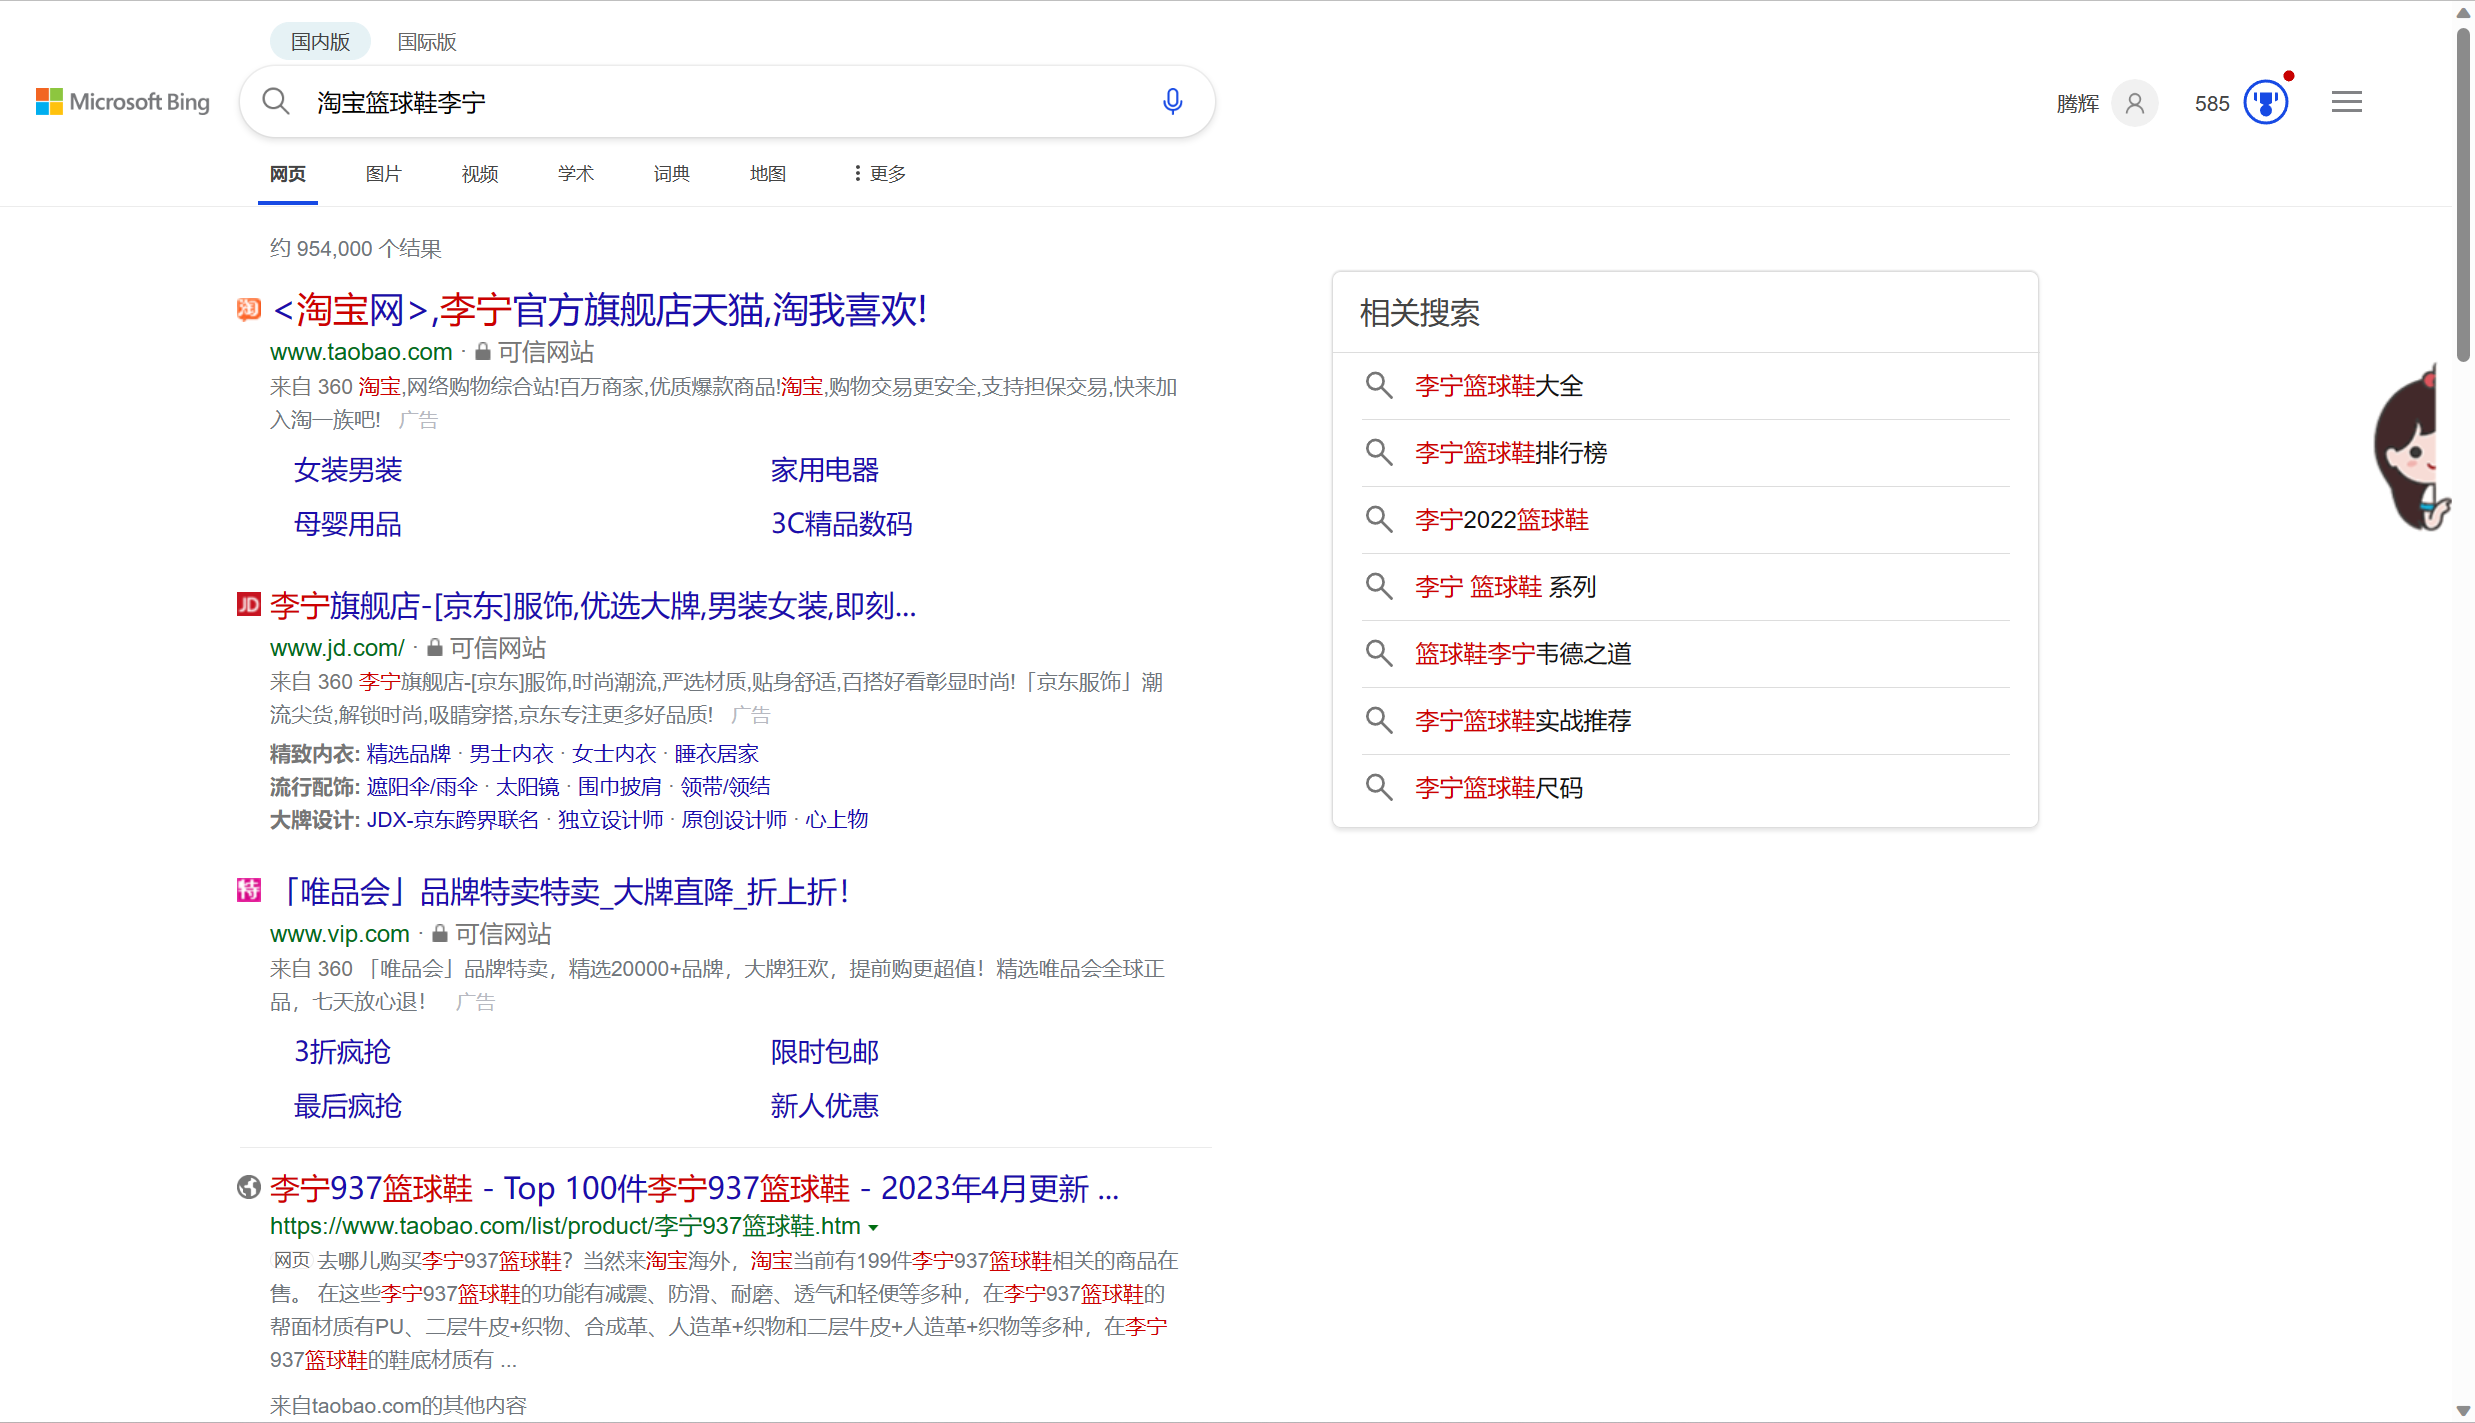Click magnifier icon next to 李宁 篮球鞋 系列
Screen dimensions: 2475x1423
(1379, 586)
